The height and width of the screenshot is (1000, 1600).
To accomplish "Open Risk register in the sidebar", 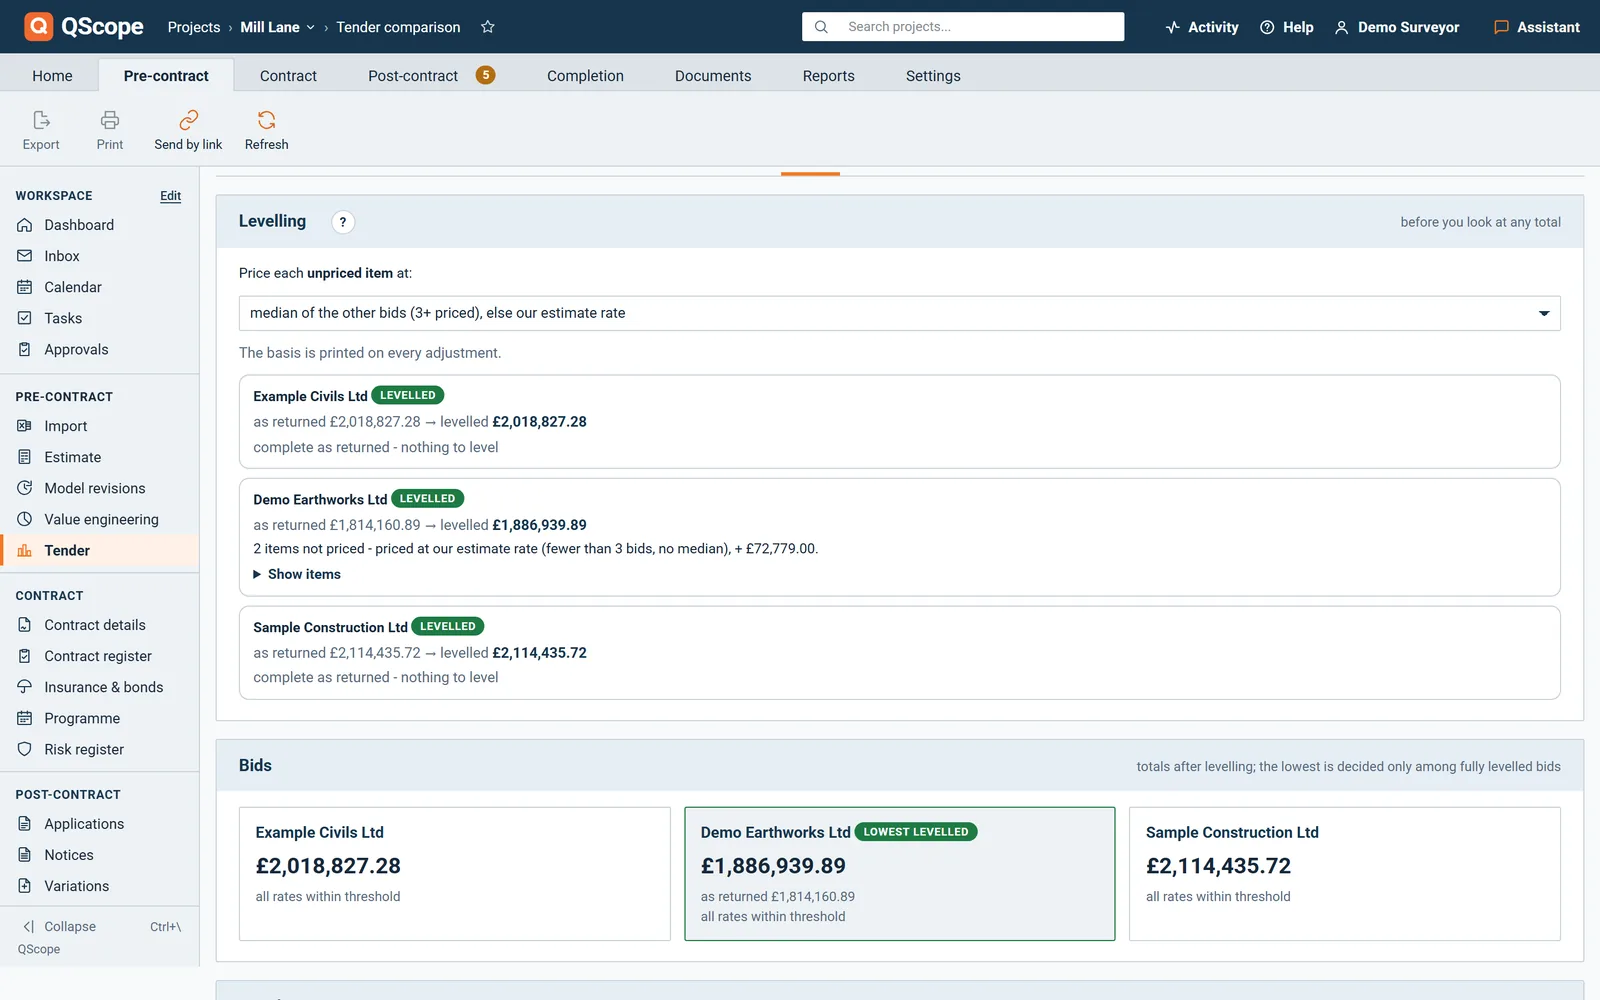I will point(100,749).
